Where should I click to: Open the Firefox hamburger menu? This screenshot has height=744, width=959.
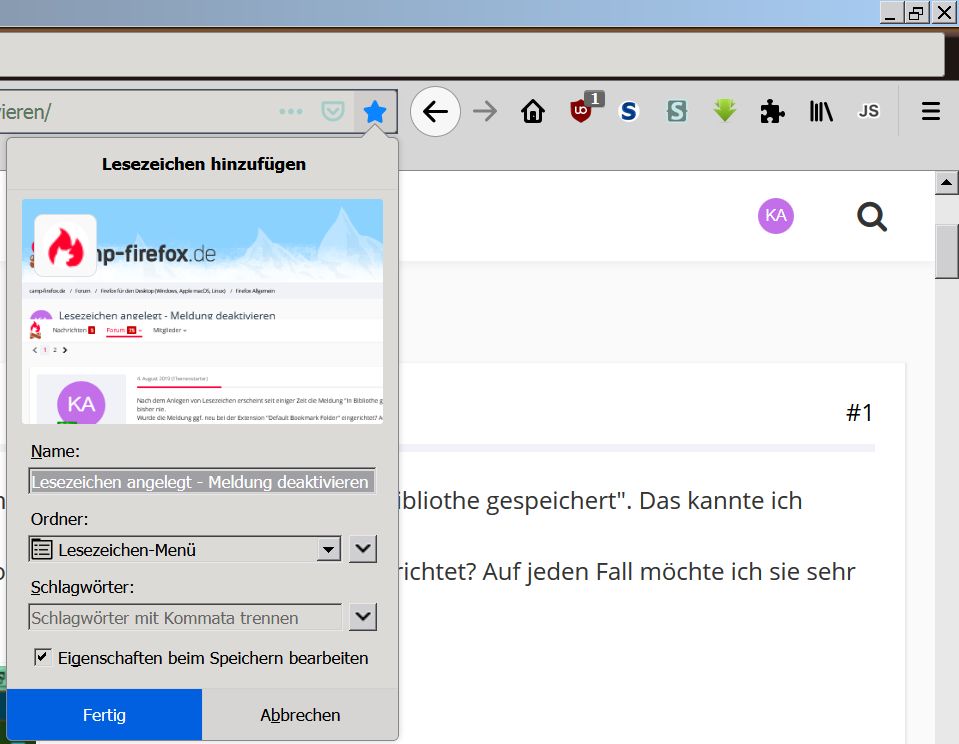pos(931,111)
